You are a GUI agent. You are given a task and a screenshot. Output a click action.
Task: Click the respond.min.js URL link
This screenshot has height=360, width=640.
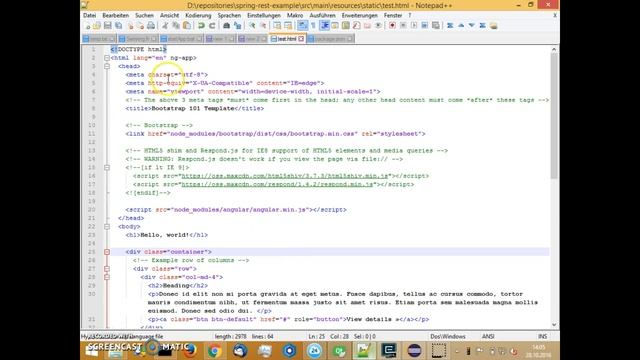pos(277,184)
